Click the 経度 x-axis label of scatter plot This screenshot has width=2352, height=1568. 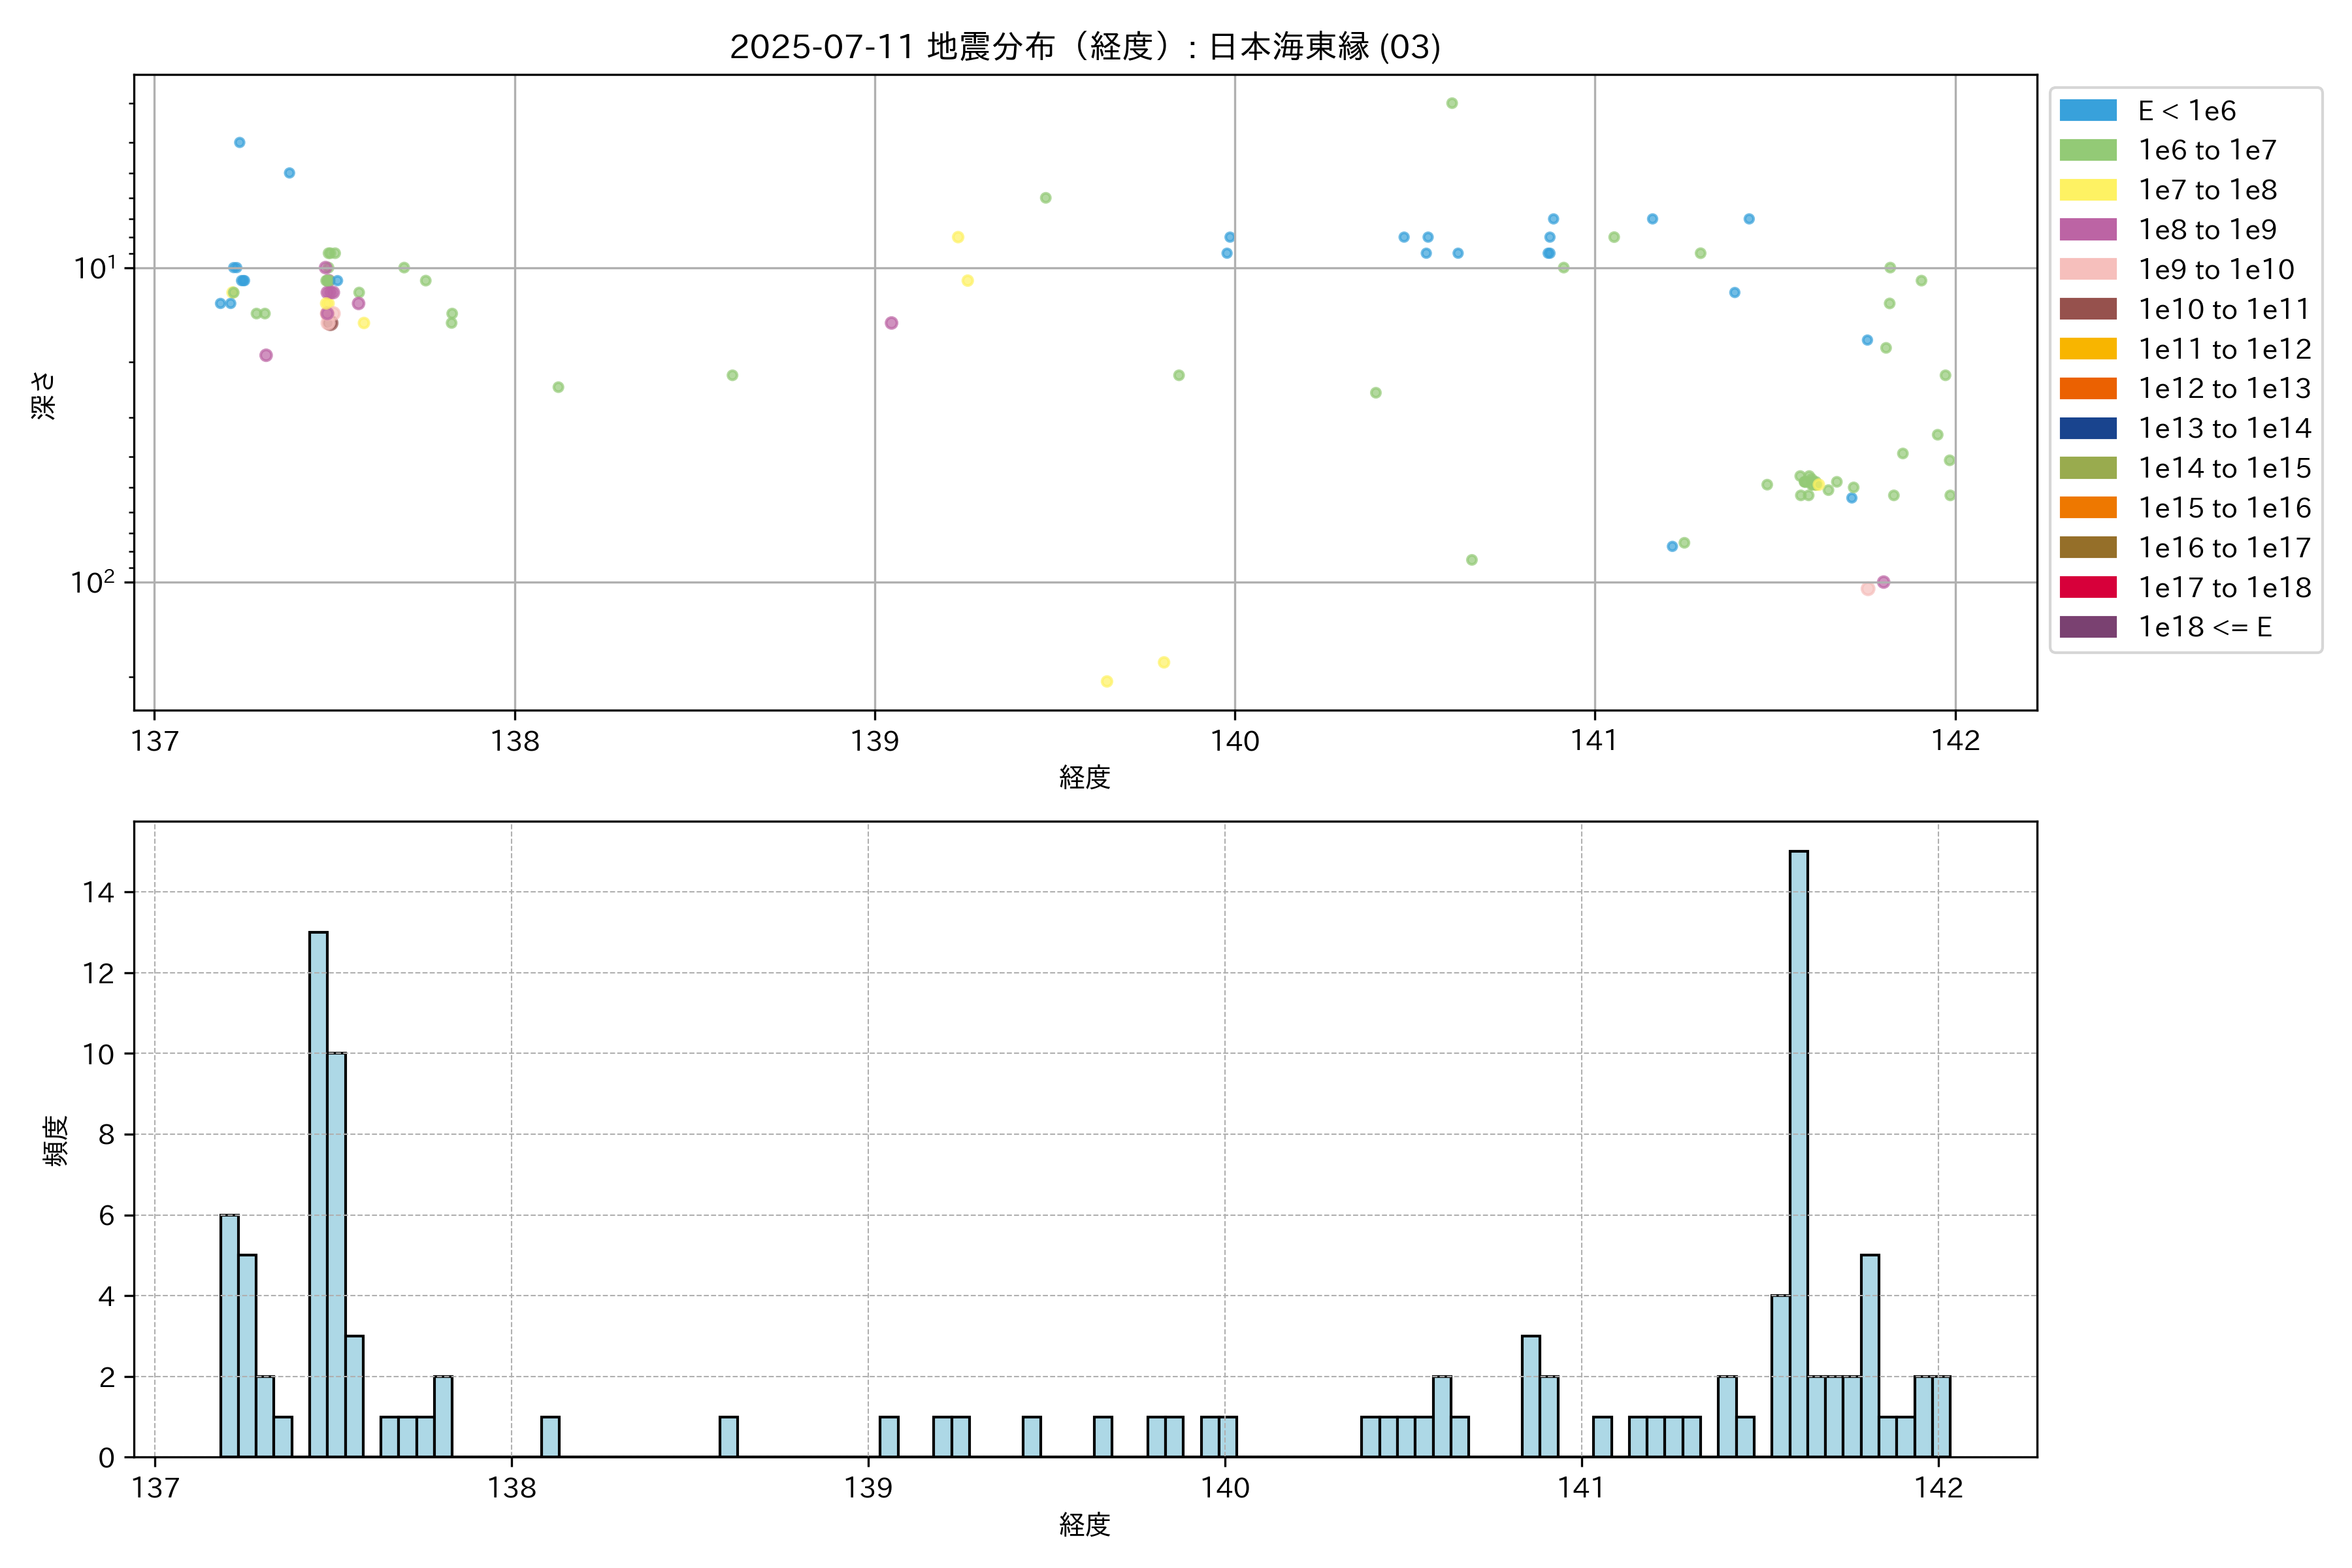pos(1084,777)
